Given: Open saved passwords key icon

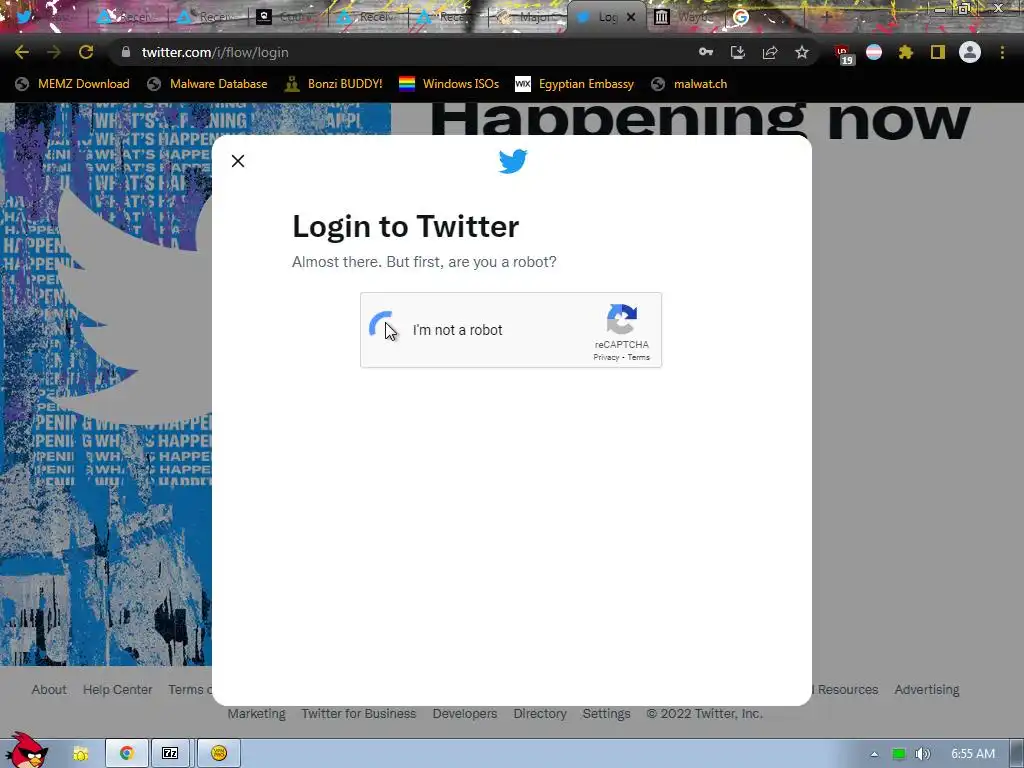Looking at the screenshot, I should [x=705, y=52].
